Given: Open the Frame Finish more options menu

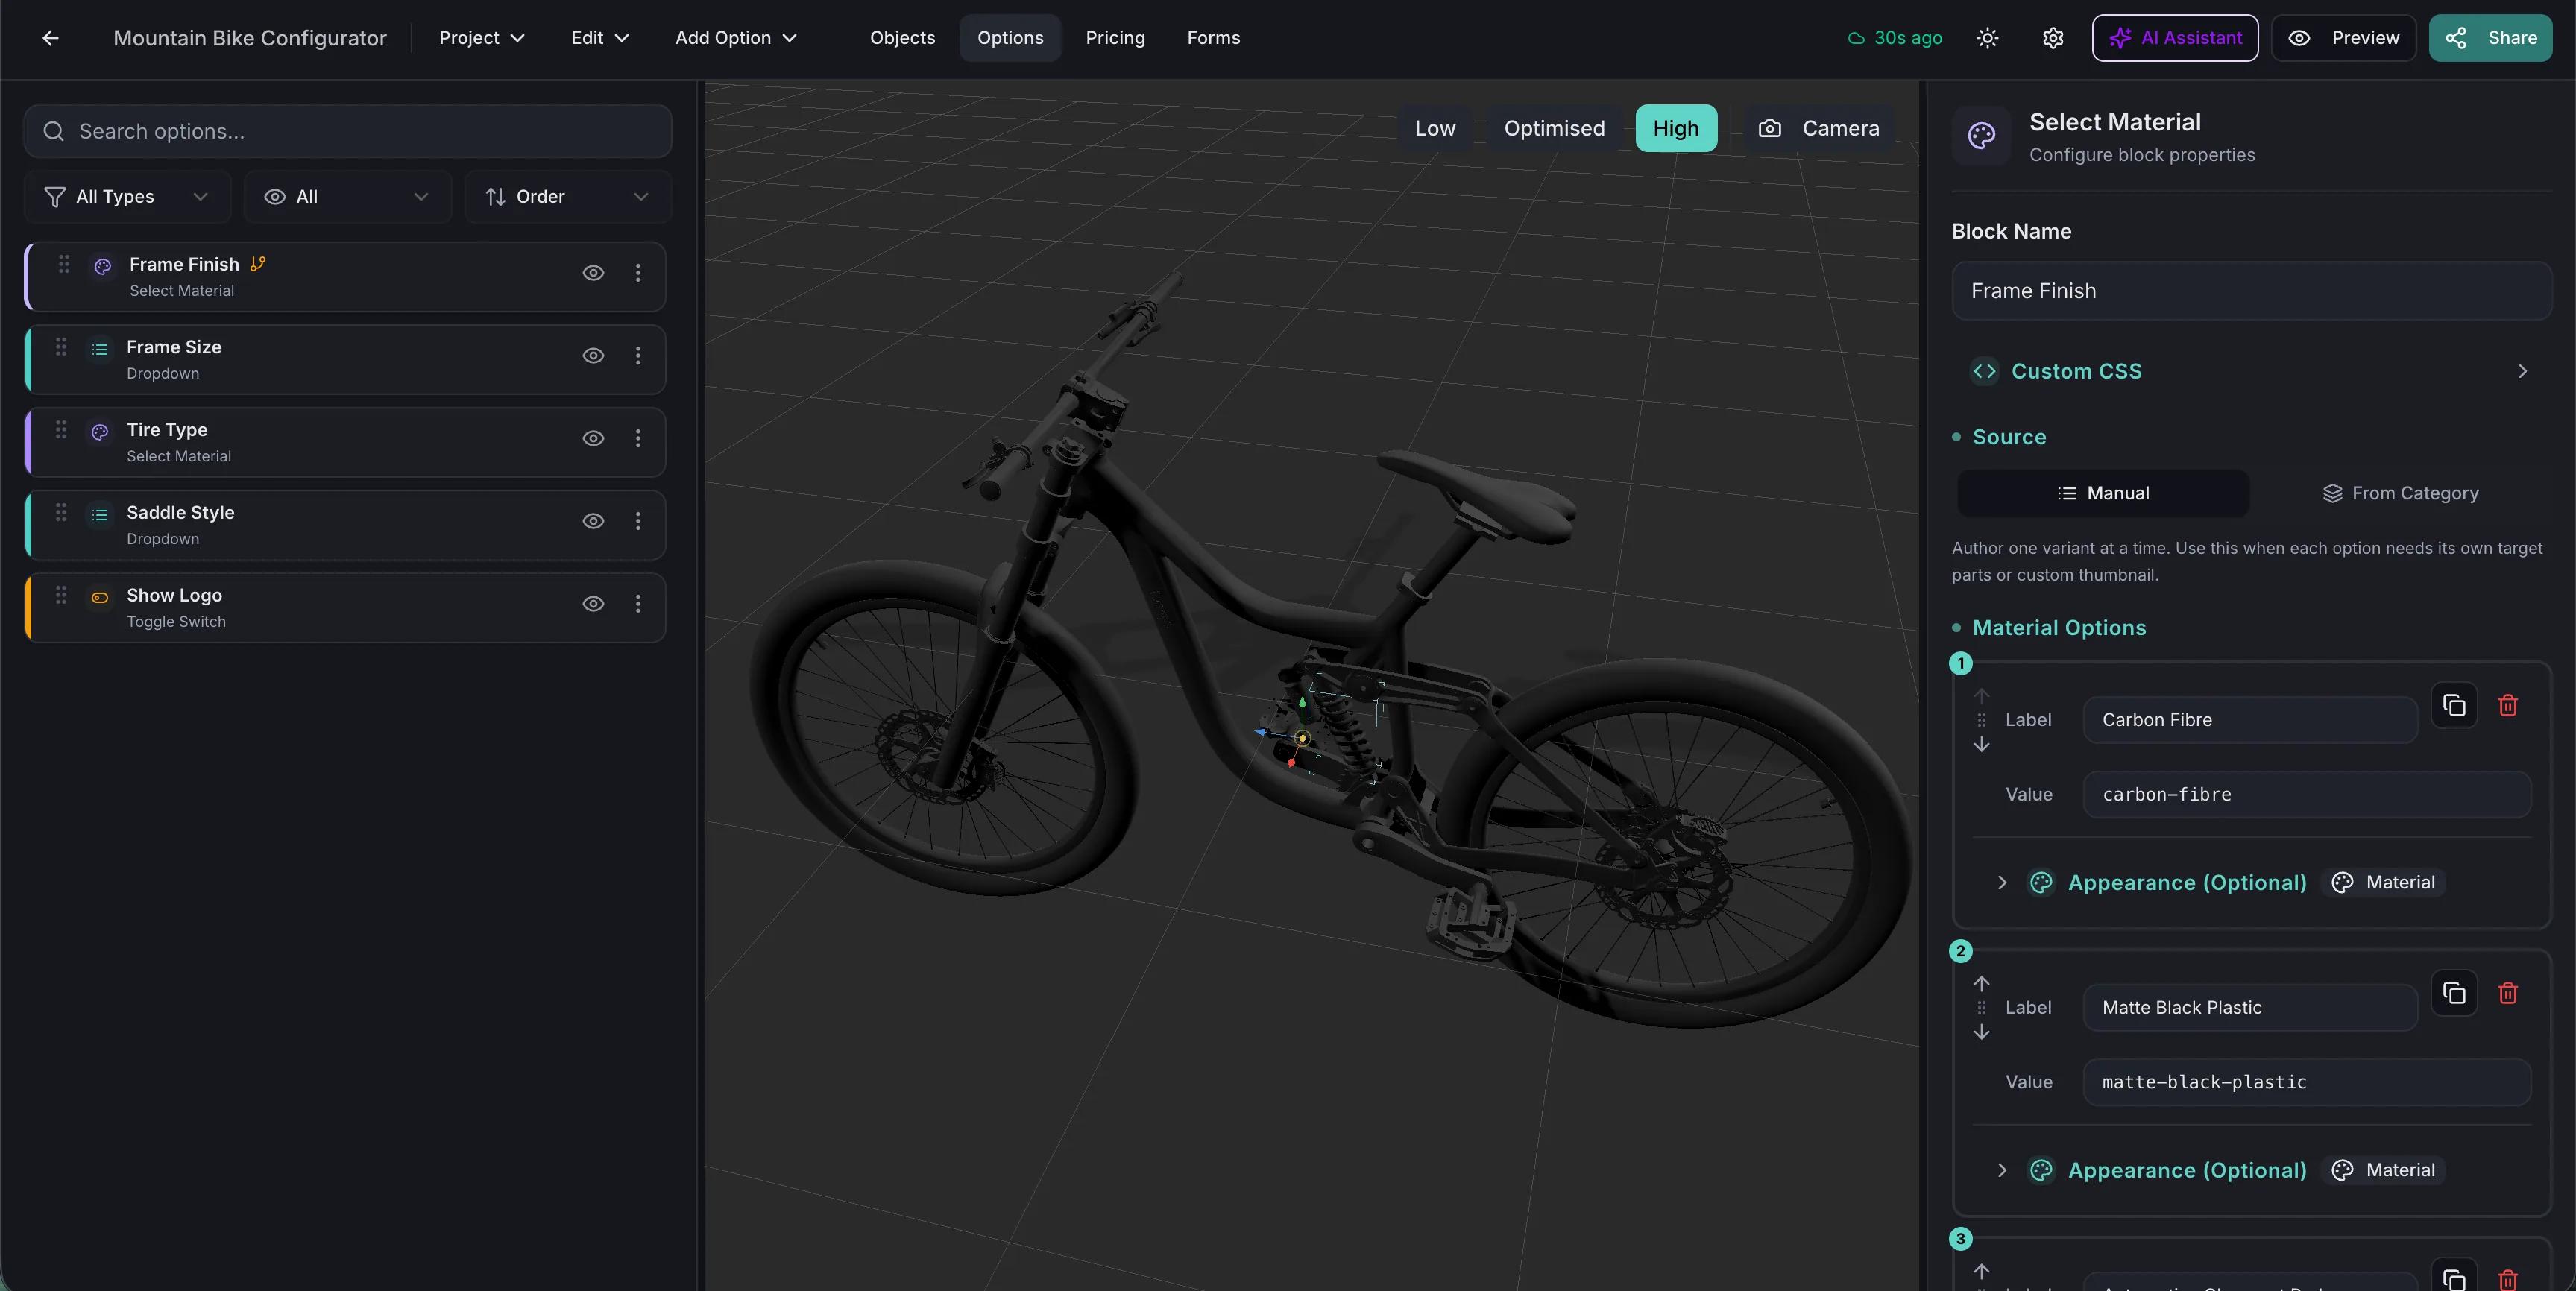Looking at the screenshot, I should pos(638,273).
